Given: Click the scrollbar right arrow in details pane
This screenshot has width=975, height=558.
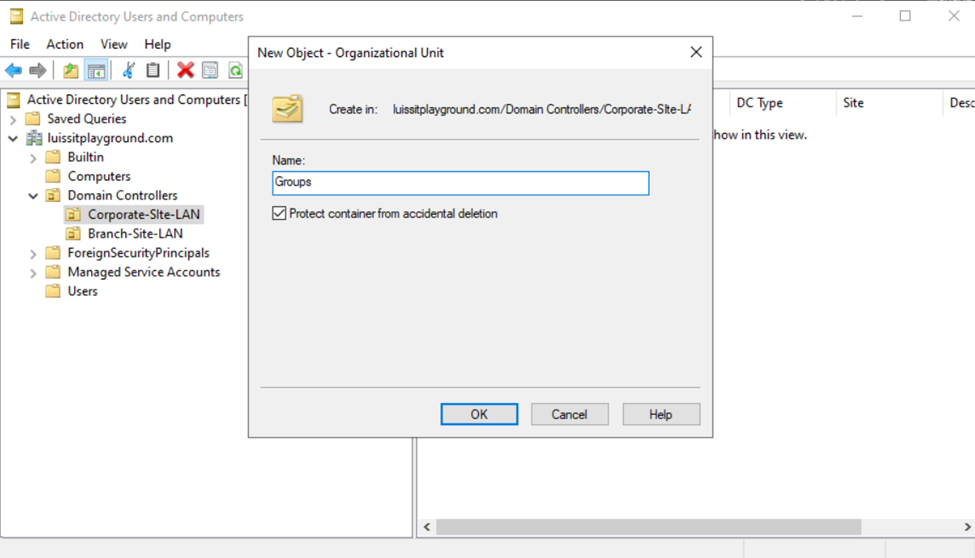Looking at the screenshot, I should 967,527.
